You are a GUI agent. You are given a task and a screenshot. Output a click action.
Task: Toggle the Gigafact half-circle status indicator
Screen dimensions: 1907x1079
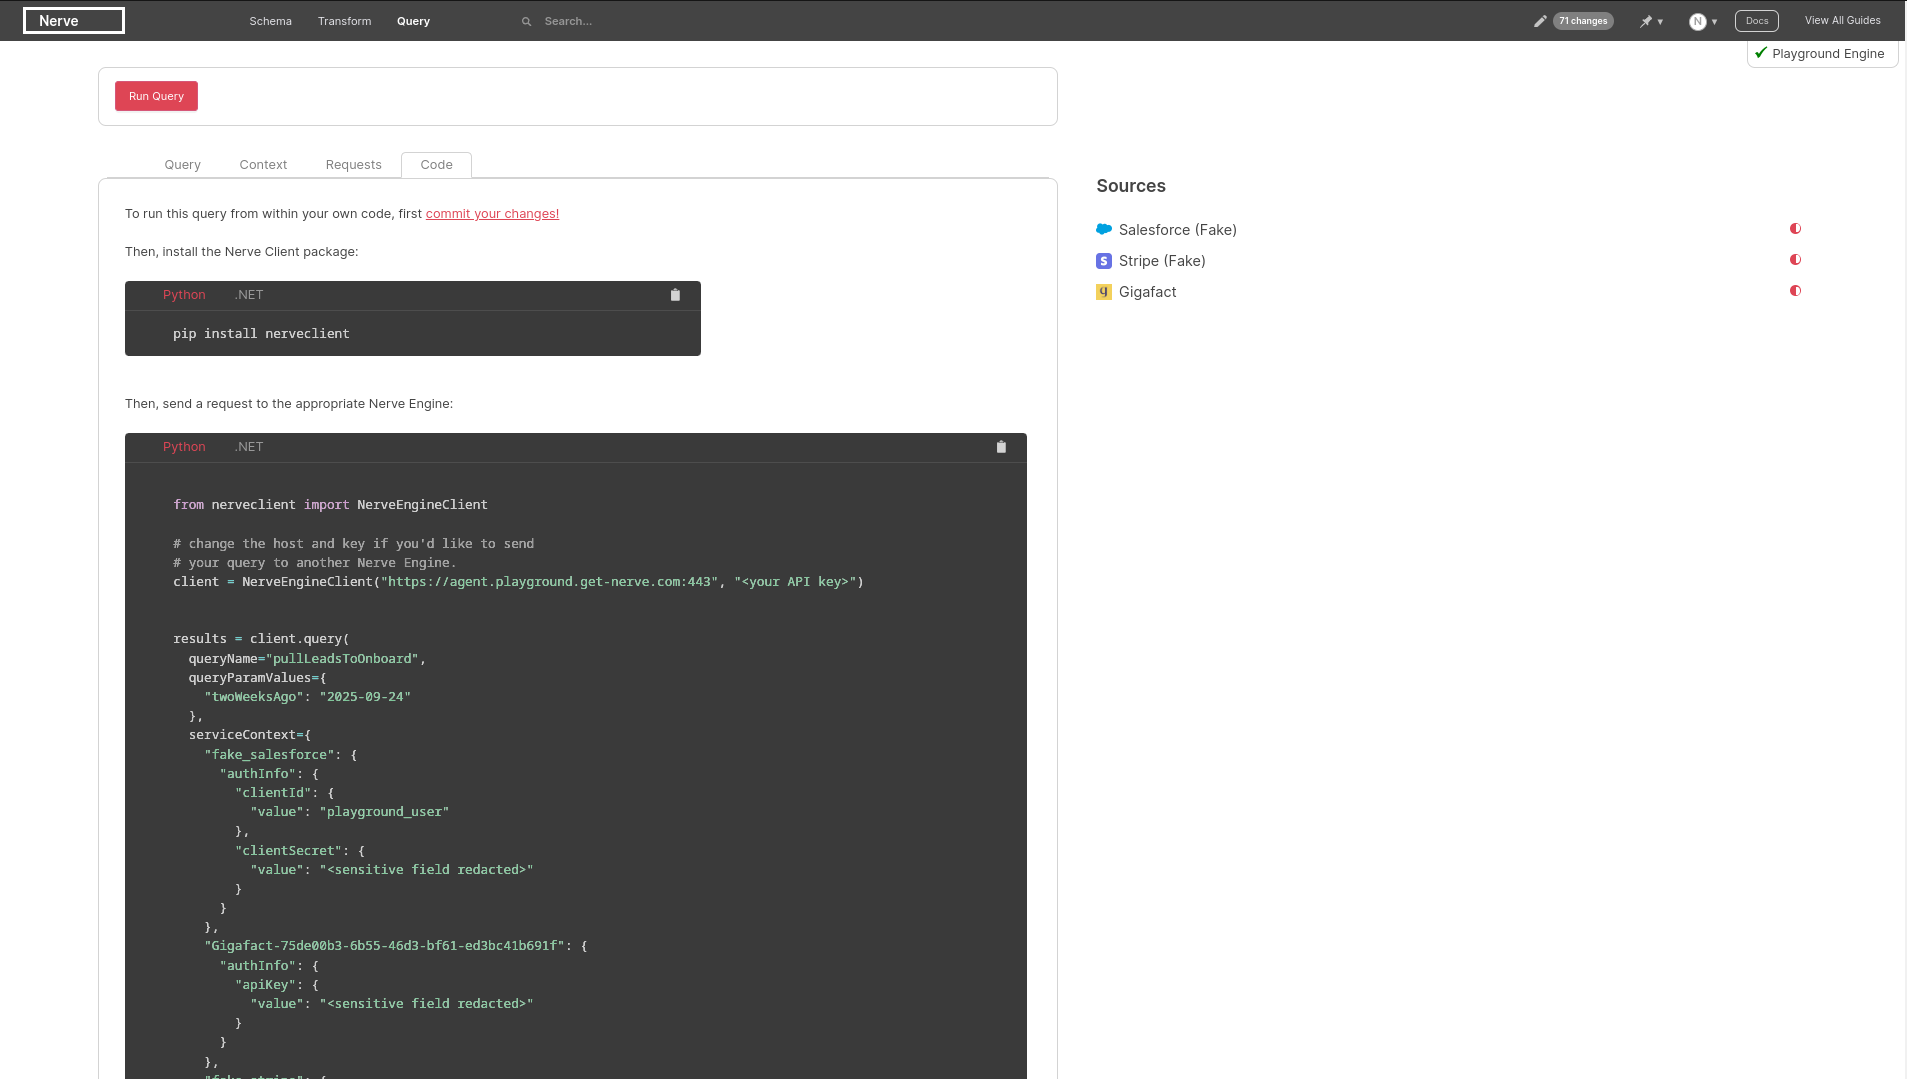pyautogui.click(x=1795, y=291)
